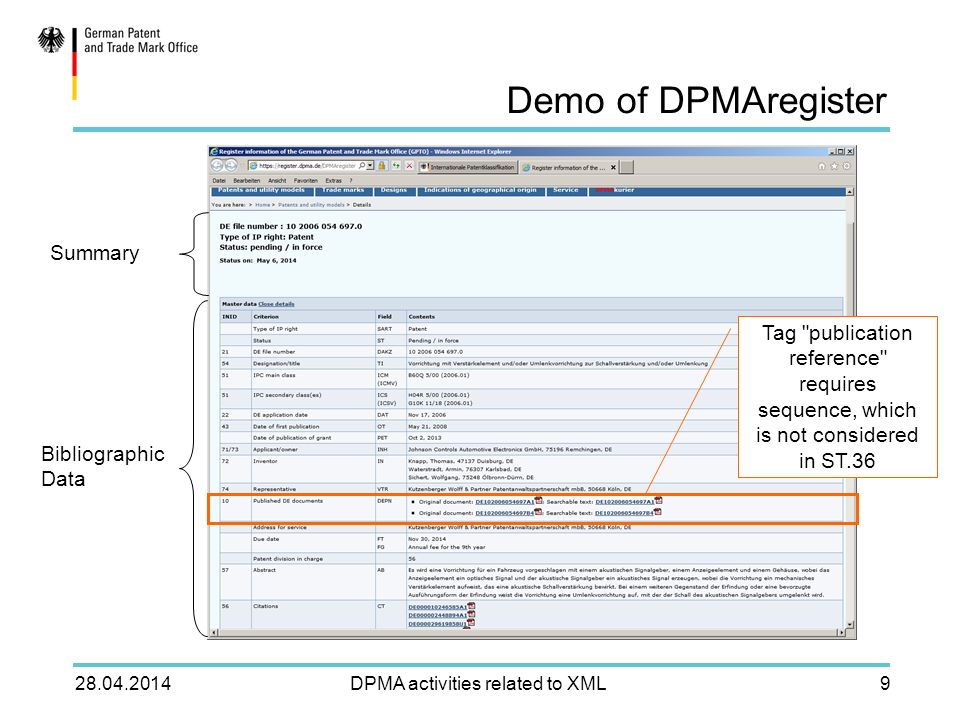
Task: Click the 'Published DE documents' criterion cell
Action: 288,501
